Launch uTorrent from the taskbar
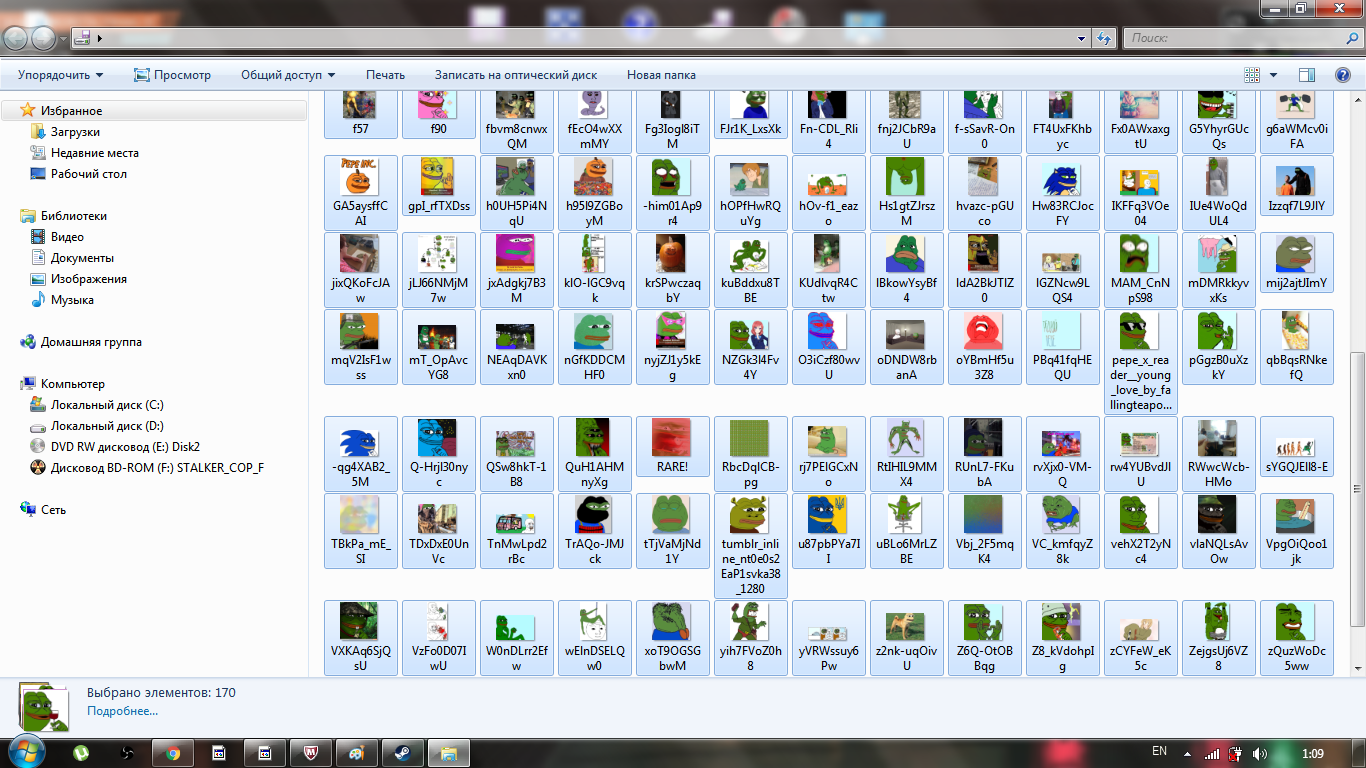Screen dimensions: 1366x768 [x=81, y=752]
